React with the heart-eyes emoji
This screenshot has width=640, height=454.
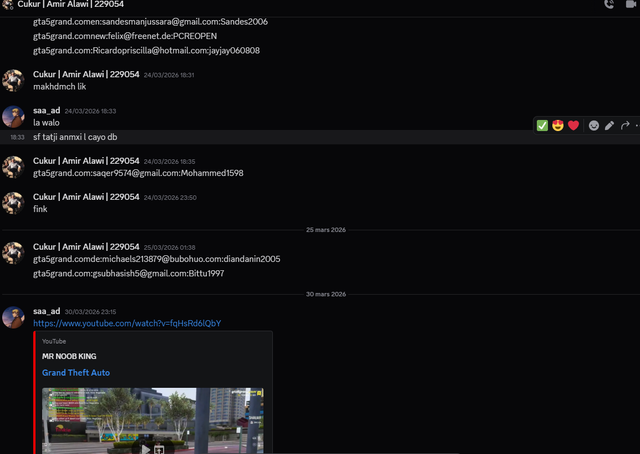558,125
